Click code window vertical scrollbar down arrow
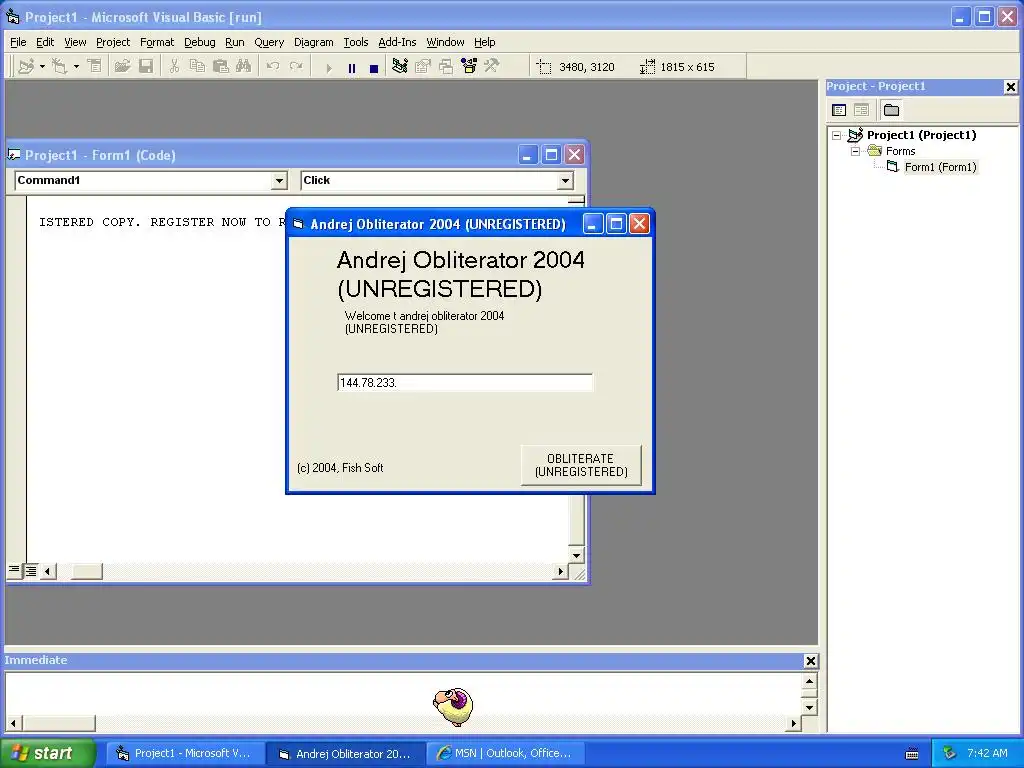 coord(576,556)
